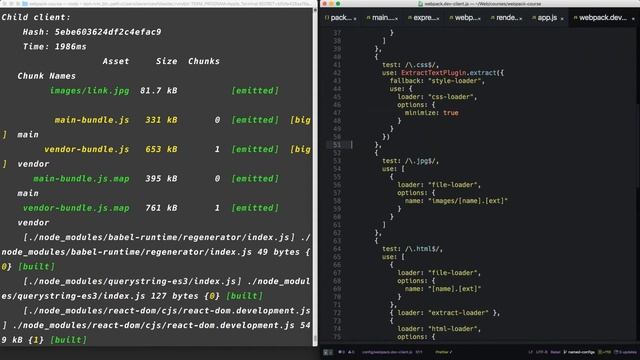Switch to the main... editor tab
Image resolution: width=640 pixels, height=360 pixels.
tap(382, 18)
